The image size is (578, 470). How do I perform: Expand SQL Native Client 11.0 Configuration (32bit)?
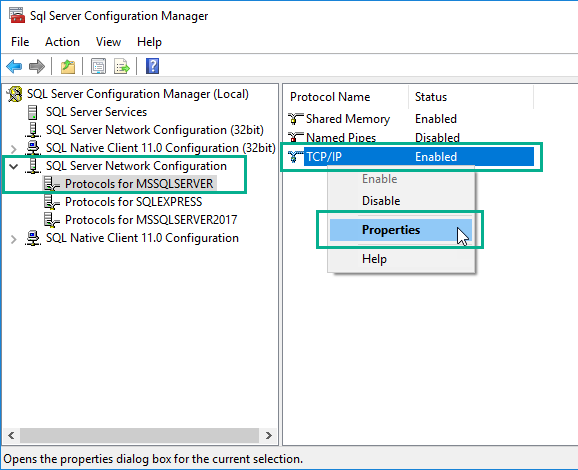14,149
